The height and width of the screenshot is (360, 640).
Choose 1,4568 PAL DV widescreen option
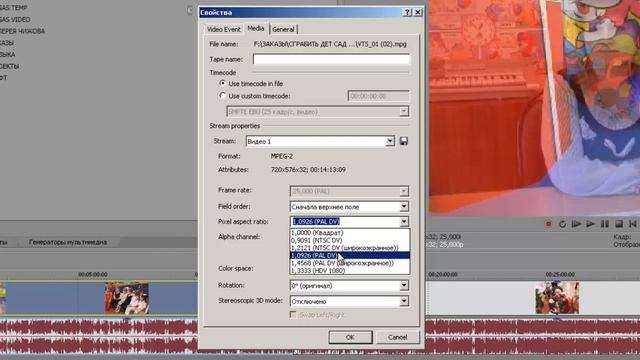coord(350,263)
